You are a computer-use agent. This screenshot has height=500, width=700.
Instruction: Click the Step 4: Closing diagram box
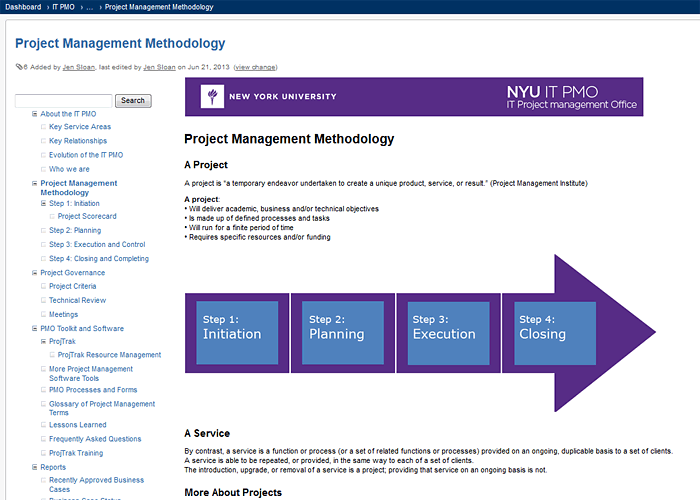[555, 333]
